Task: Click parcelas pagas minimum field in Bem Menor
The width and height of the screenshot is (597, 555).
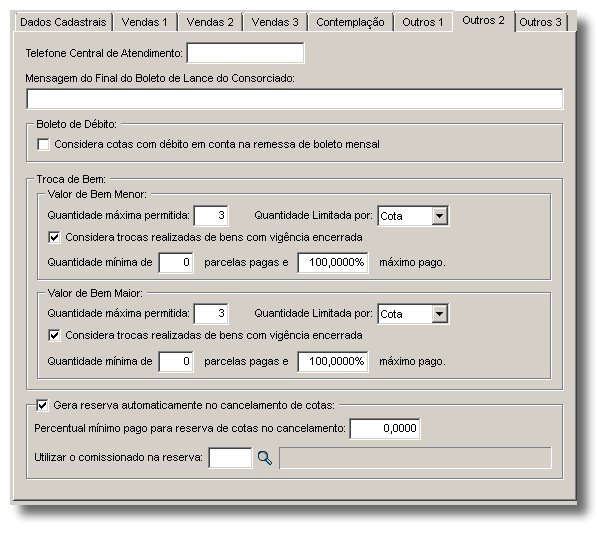Action: pyautogui.click(x=176, y=263)
